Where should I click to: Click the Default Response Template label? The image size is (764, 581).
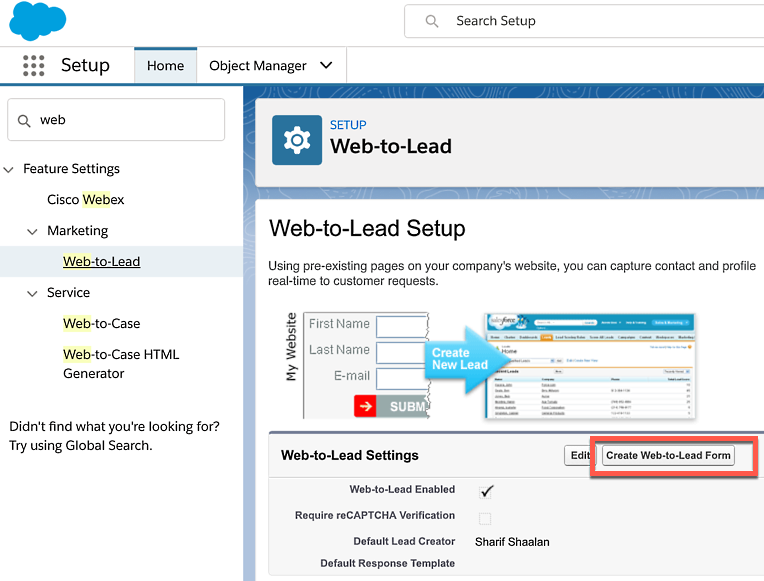pos(387,563)
